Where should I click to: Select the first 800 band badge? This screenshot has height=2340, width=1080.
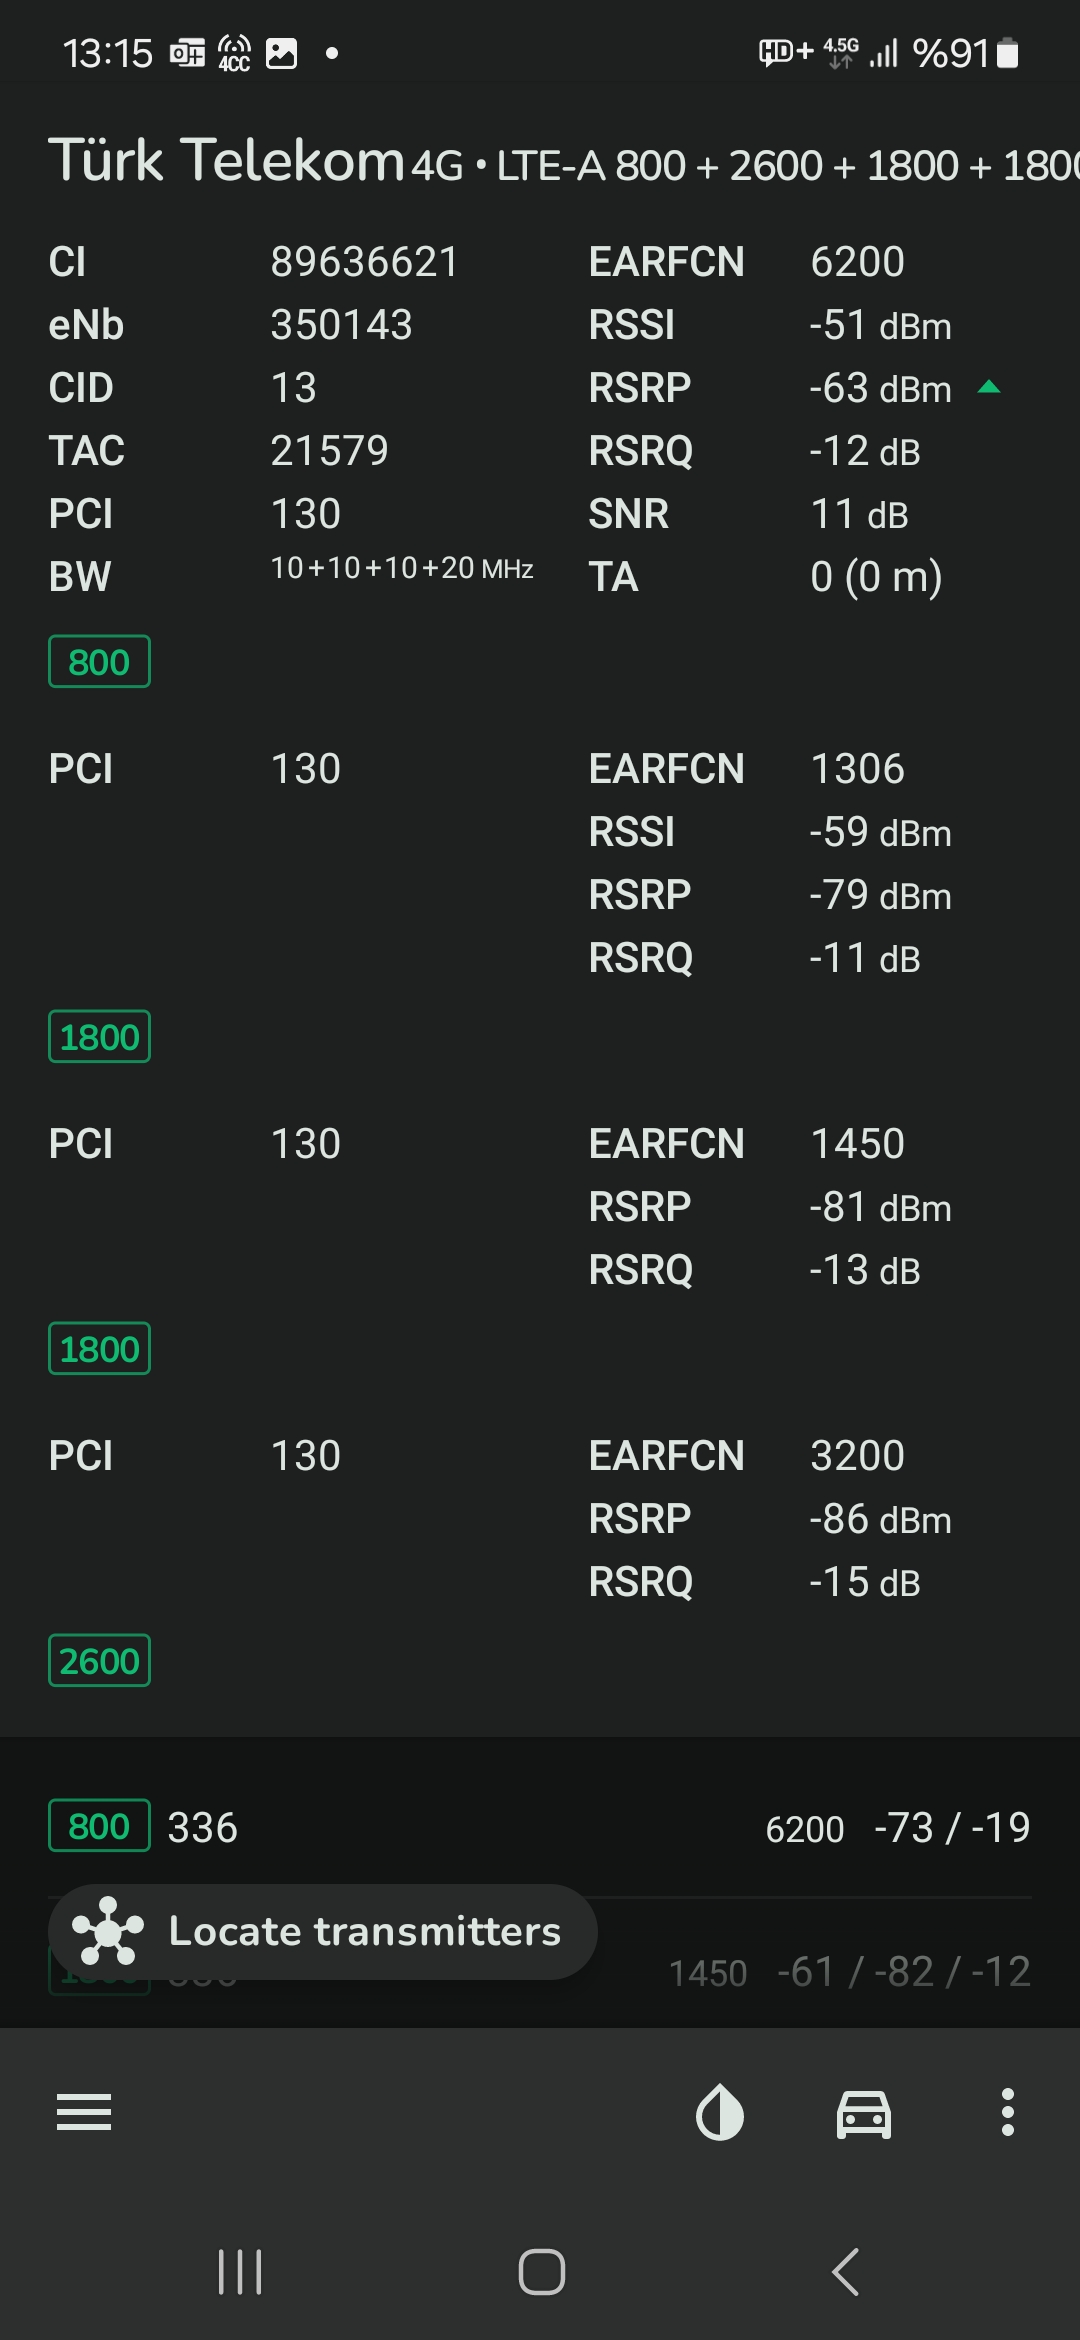pyautogui.click(x=99, y=662)
